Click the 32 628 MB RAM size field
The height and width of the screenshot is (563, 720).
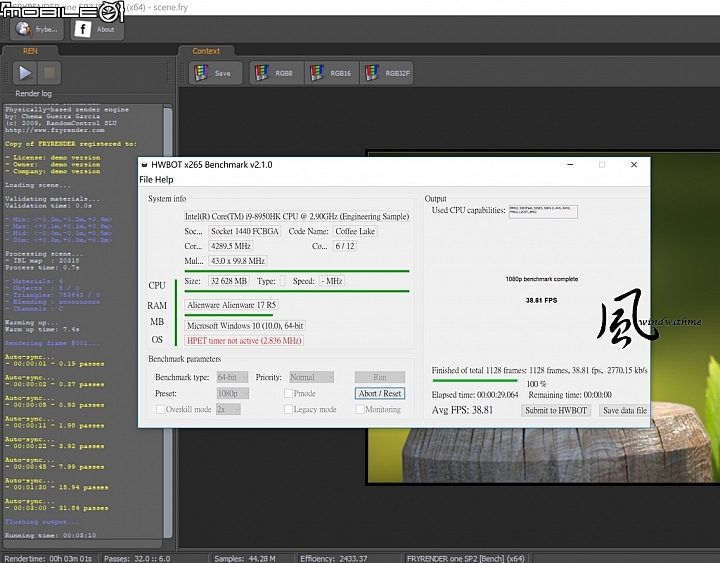click(x=229, y=281)
